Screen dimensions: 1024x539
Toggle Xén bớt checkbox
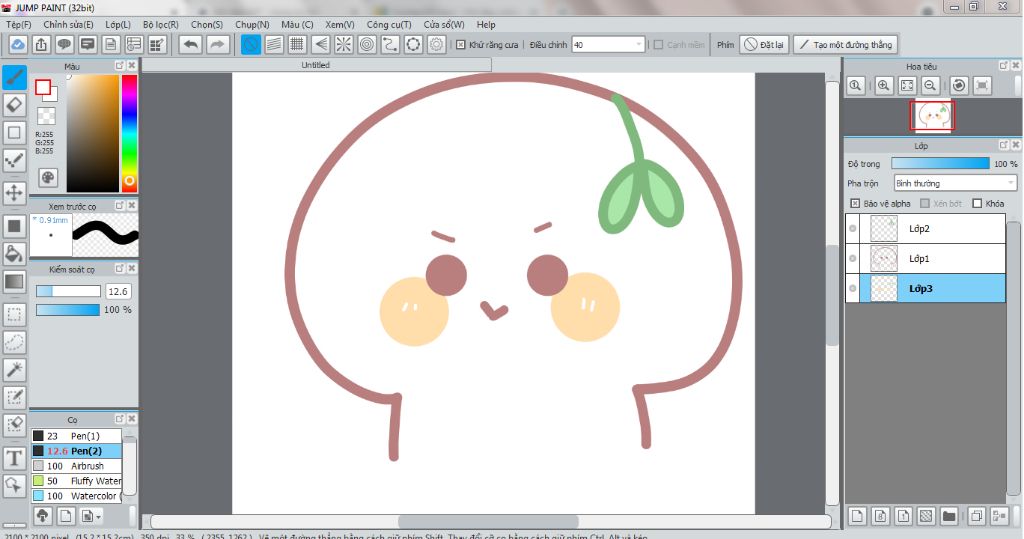click(925, 203)
